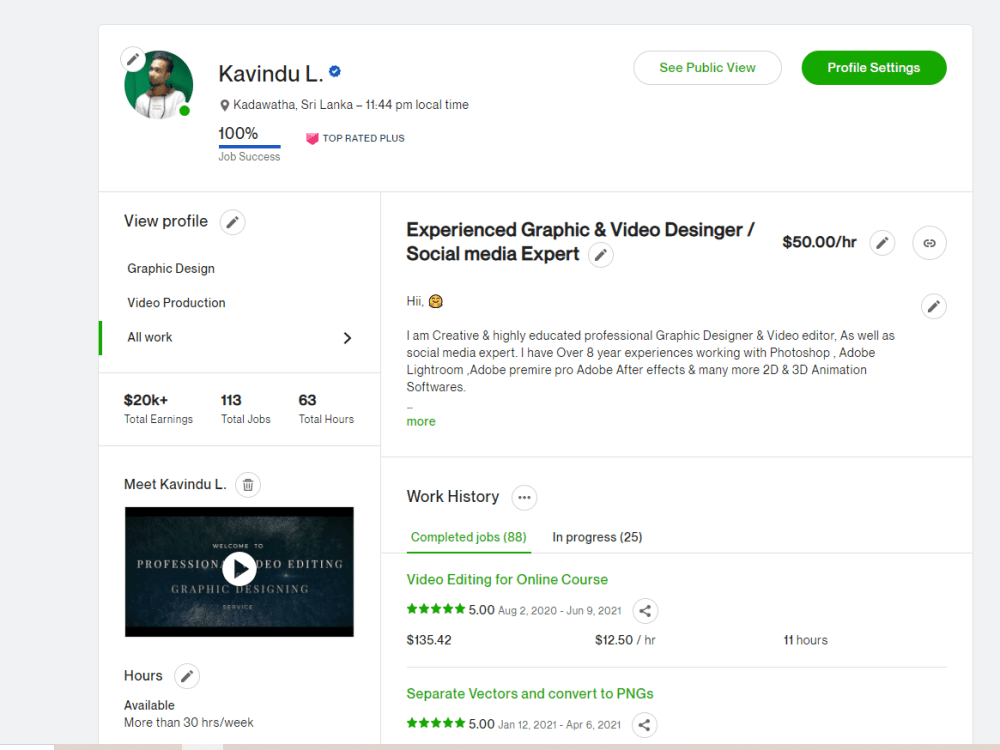The image size is (1000, 750).
Task: Click the $135.42 earnings amount
Action: coord(429,640)
